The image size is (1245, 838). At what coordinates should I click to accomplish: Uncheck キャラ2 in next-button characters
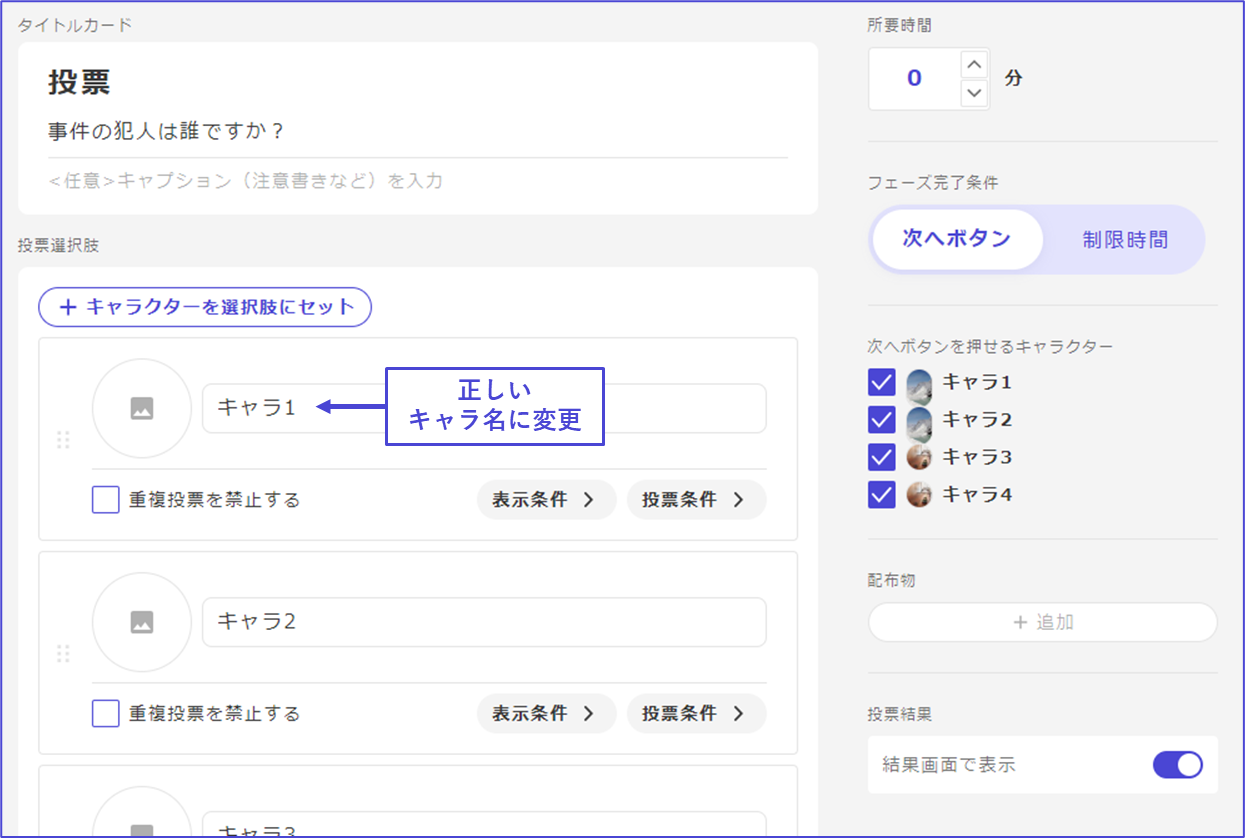click(881, 420)
